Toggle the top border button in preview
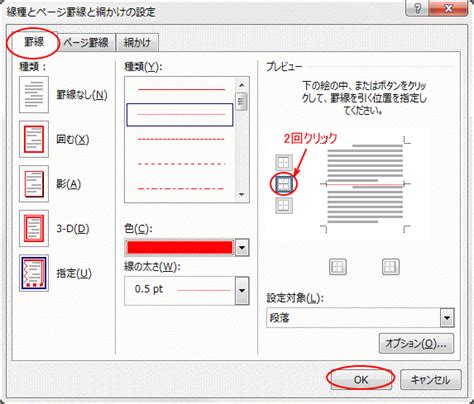 point(284,163)
